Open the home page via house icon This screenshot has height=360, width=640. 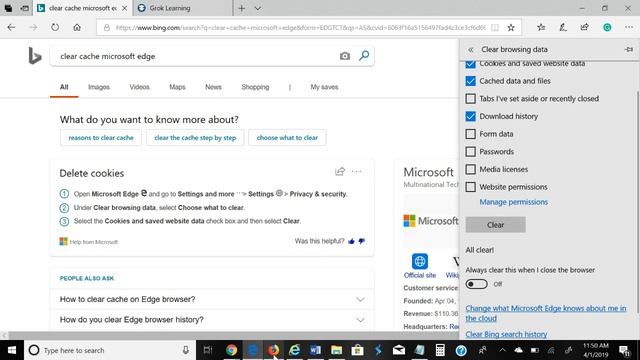(77, 27)
